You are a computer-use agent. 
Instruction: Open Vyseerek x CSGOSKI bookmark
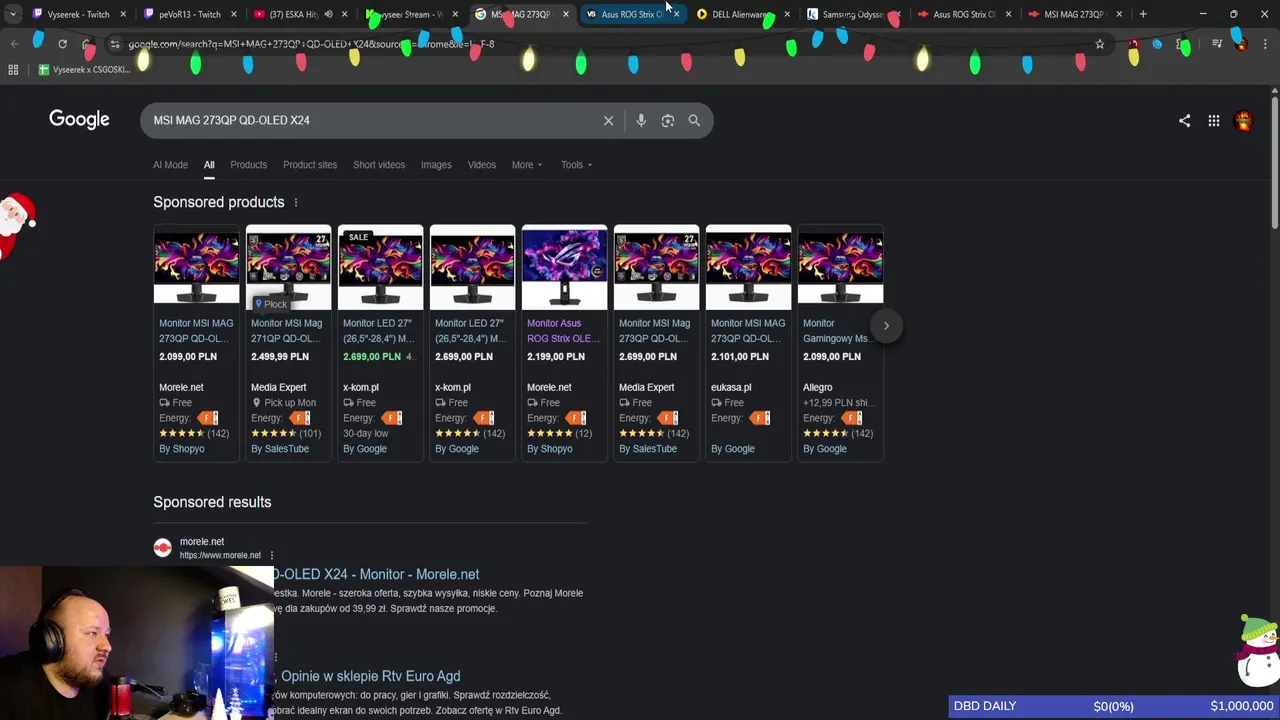[x=84, y=70]
